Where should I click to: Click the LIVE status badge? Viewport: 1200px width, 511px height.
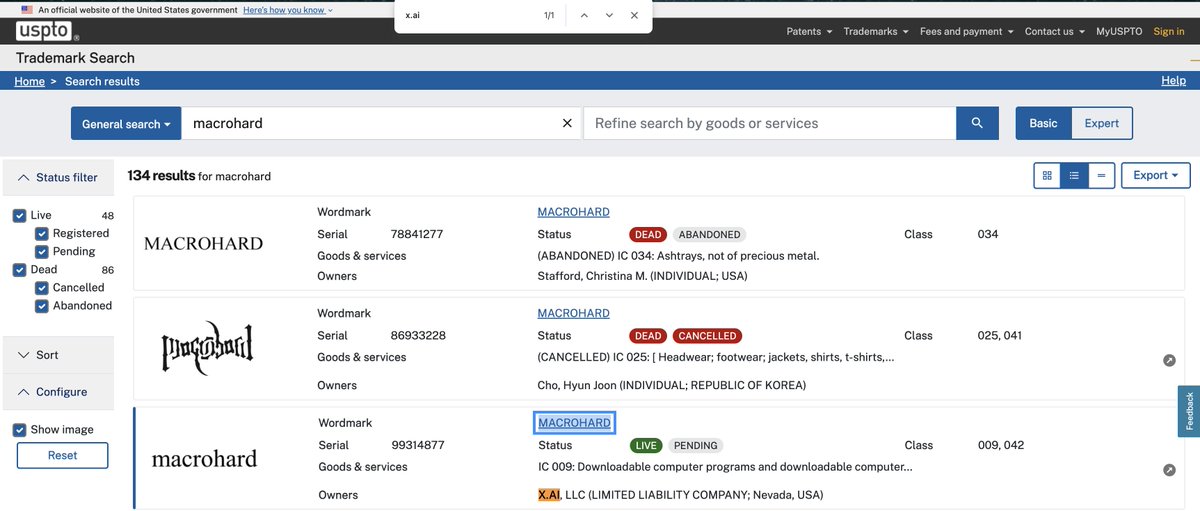[647, 446]
